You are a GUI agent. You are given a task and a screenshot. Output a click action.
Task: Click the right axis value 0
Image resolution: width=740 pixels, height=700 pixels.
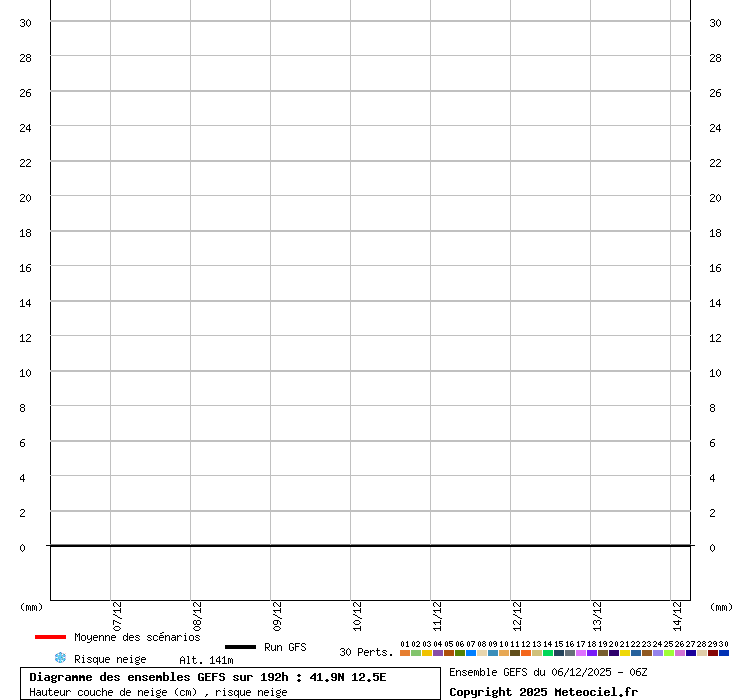tap(712, 548)
